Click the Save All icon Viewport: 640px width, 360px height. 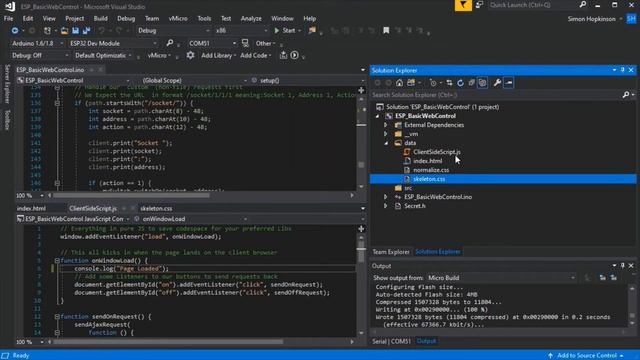(x=87, y=31)
